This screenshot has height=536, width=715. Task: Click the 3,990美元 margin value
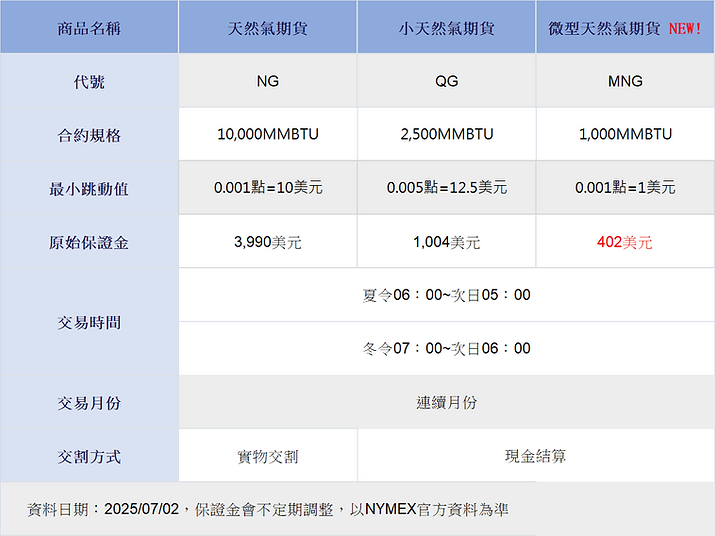267,242
